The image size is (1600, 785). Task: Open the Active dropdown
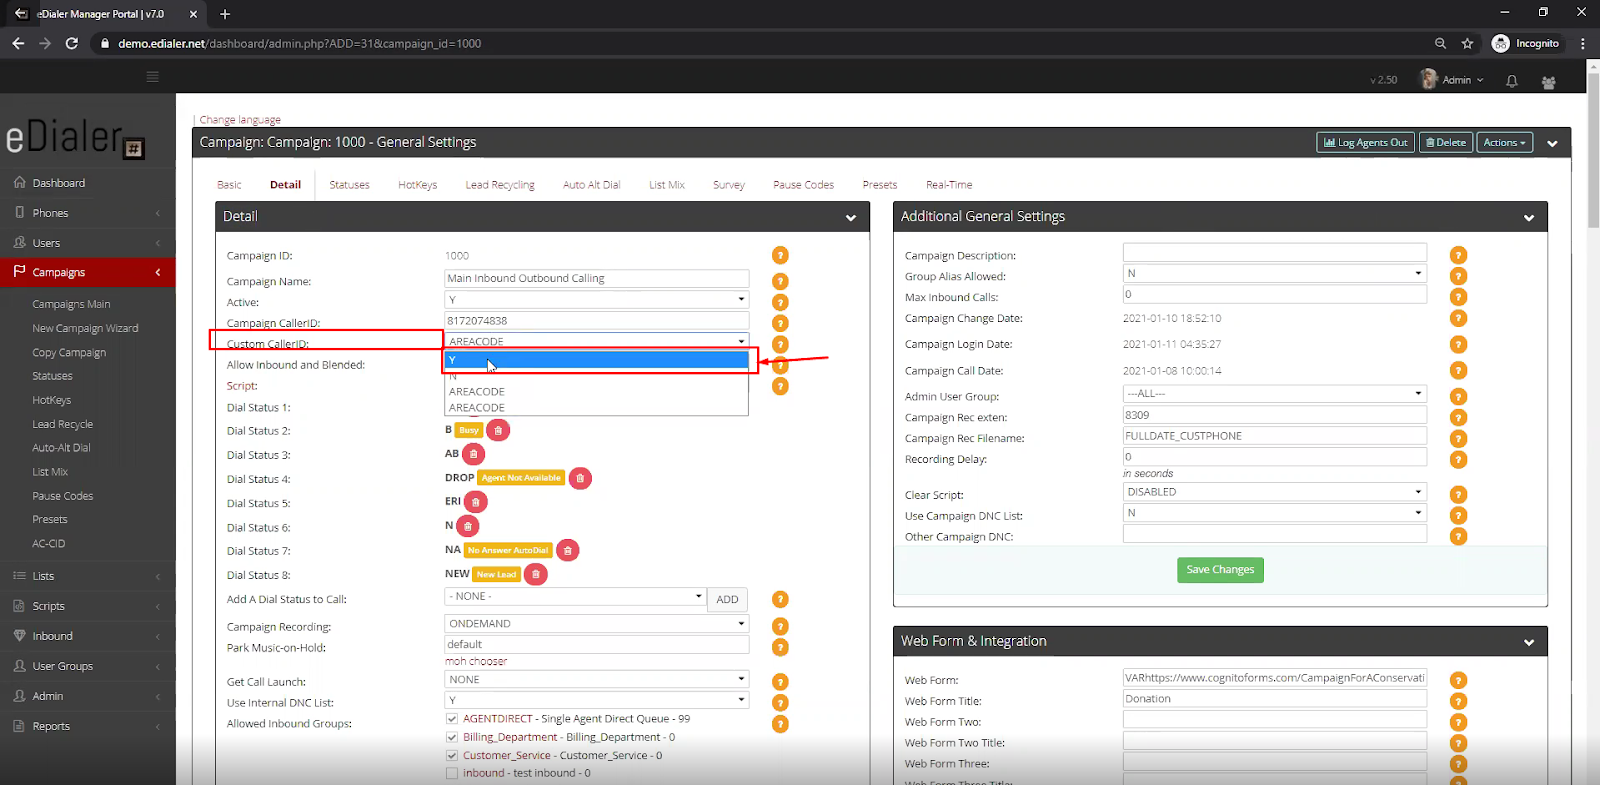597,300
